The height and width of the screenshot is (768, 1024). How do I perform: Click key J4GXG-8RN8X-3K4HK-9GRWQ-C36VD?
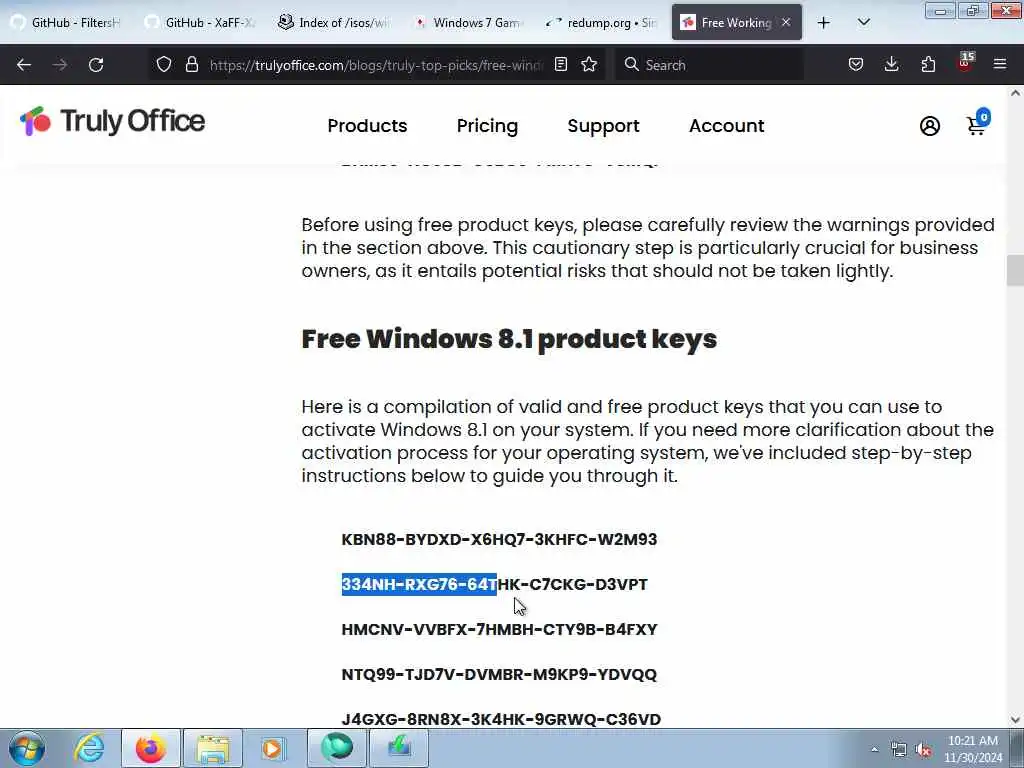[x=501, y=719]
